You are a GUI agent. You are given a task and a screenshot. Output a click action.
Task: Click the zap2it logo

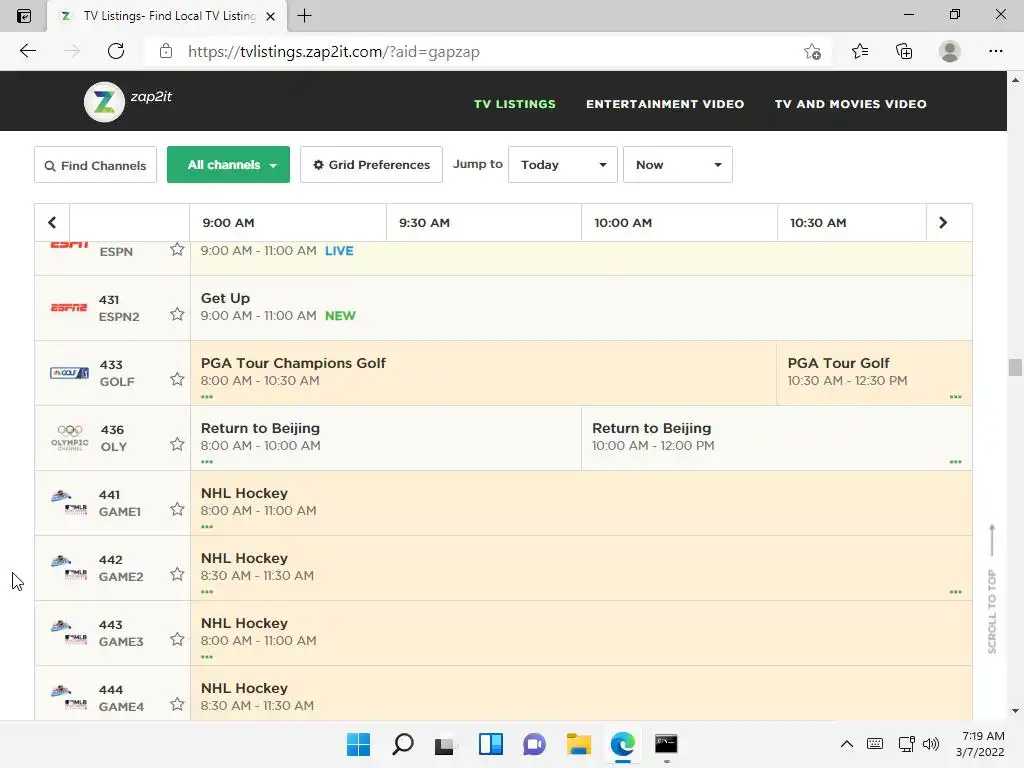pos(128,101)
